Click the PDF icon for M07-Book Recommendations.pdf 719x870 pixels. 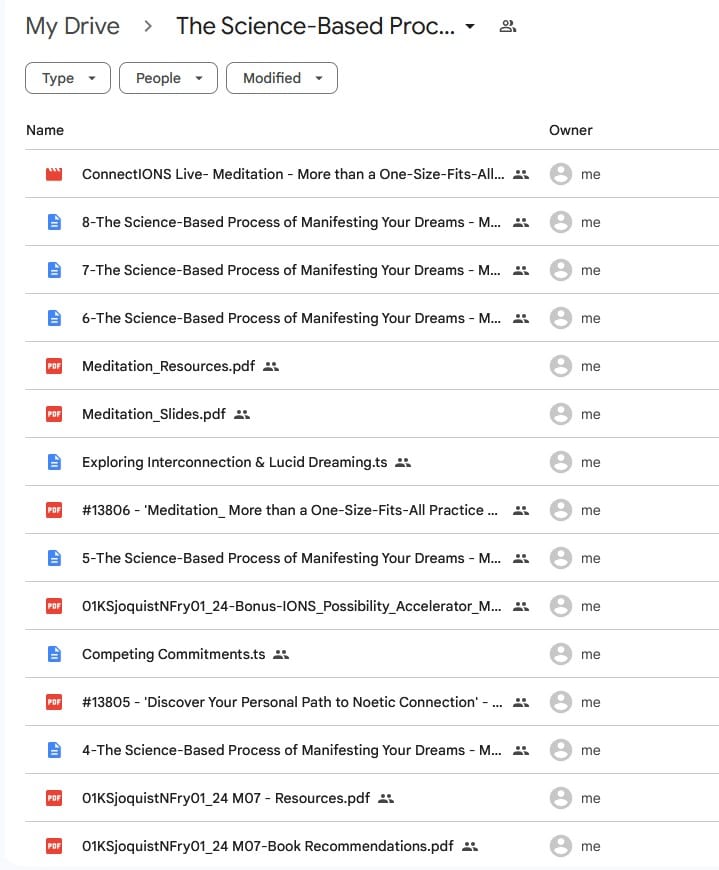[x=54, y=846]
